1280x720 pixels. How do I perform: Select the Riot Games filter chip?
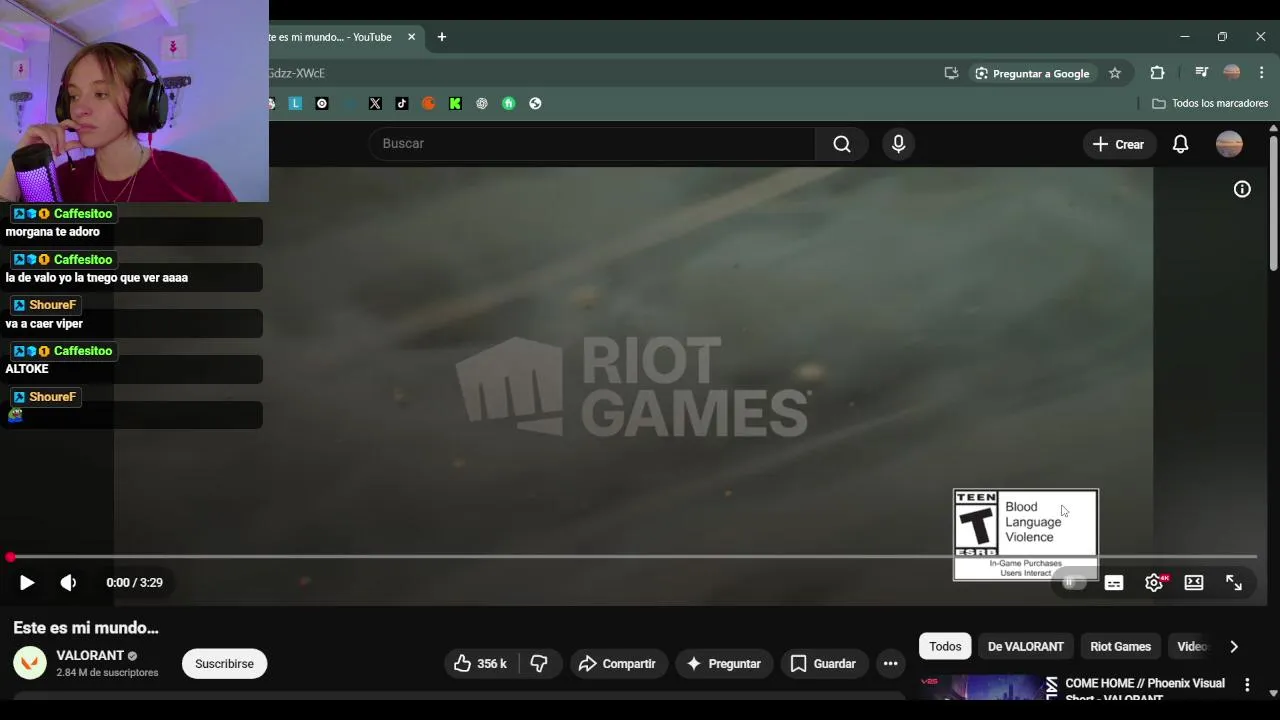1120,647
